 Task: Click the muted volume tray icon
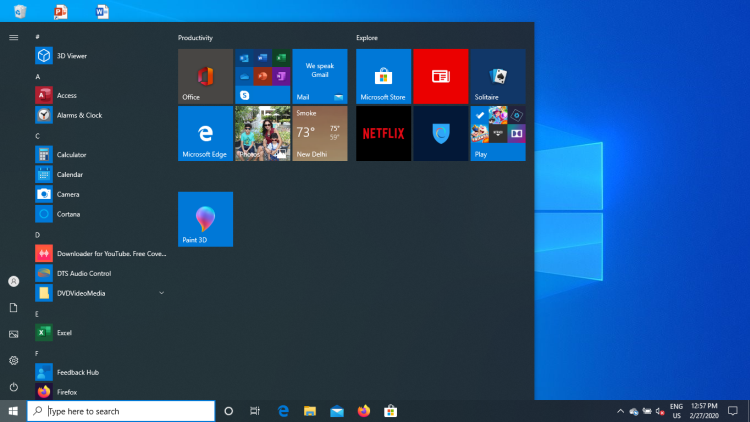660,411
